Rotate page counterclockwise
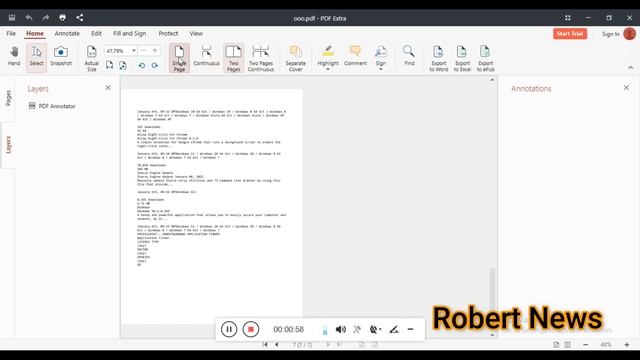Viewport: 640px width, 360px height. tap(142, 65)
